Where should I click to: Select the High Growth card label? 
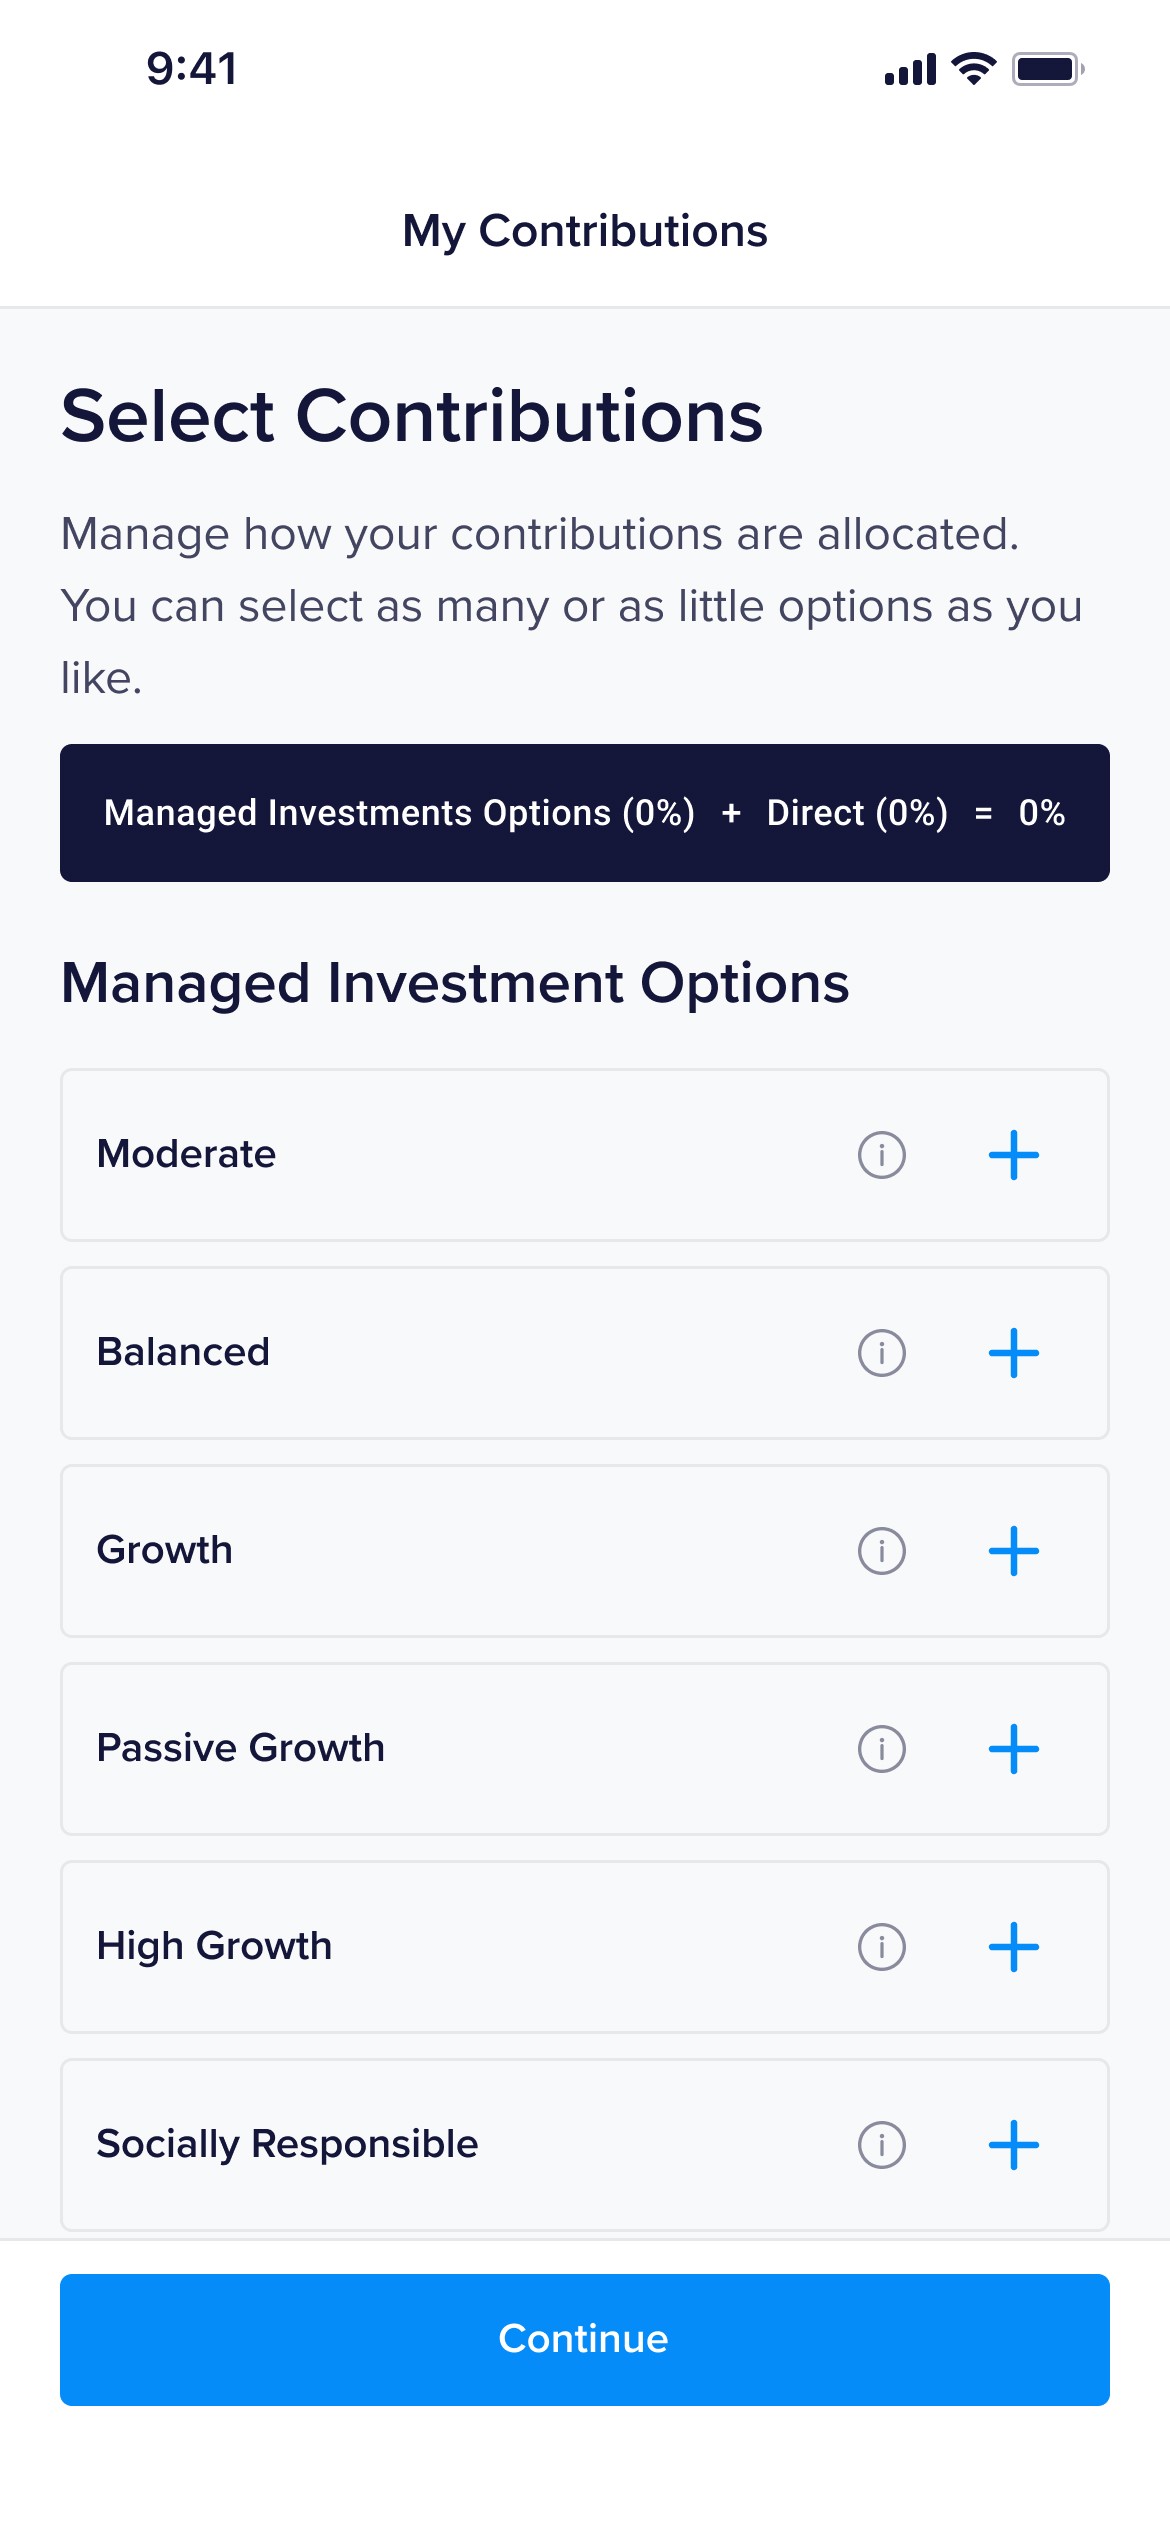(214, 1946)
